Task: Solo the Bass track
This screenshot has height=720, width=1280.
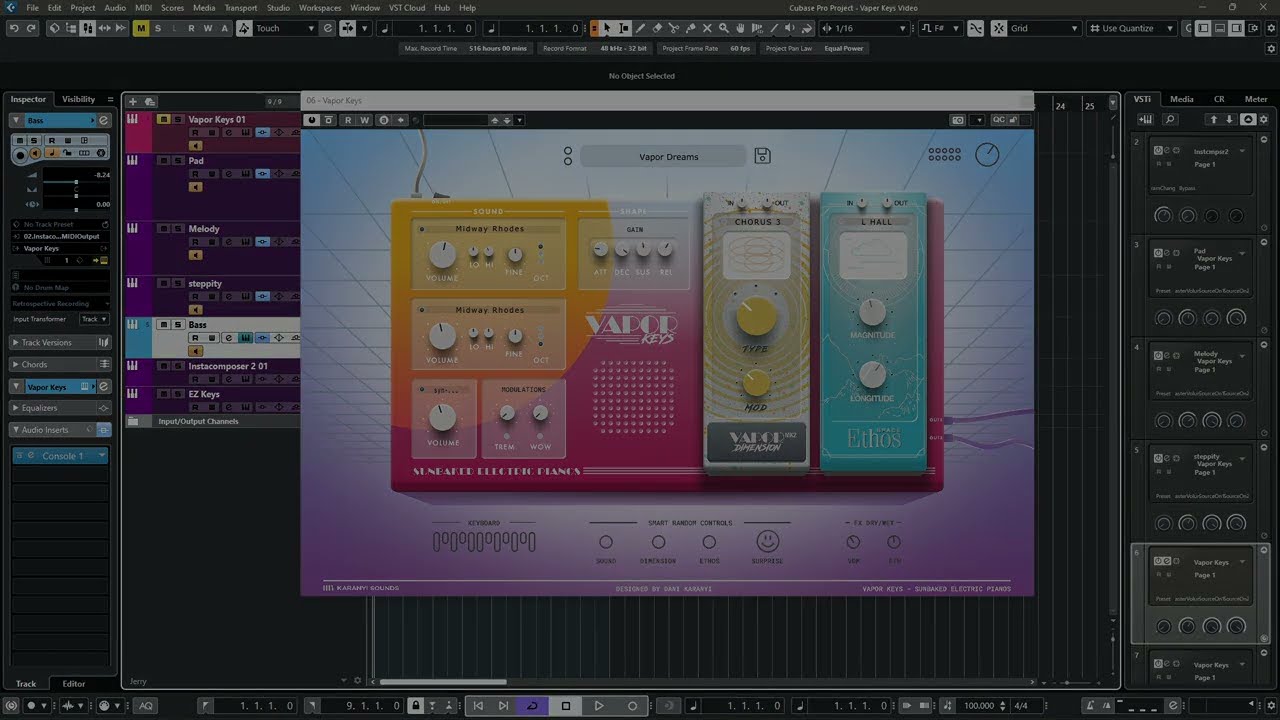Action: 178,325
